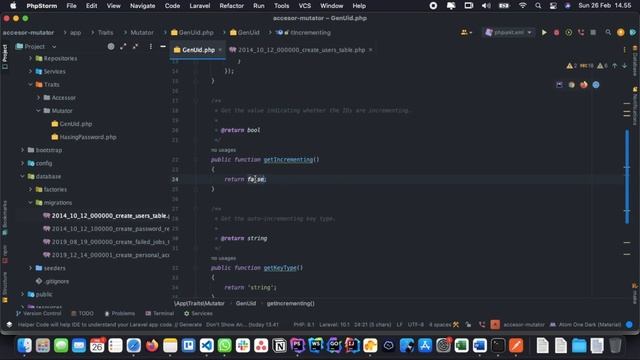The width and height of the screenshot is (640, 360).
Task: Click the blue editor scrollbar thumb
Action: pos(627,176)
